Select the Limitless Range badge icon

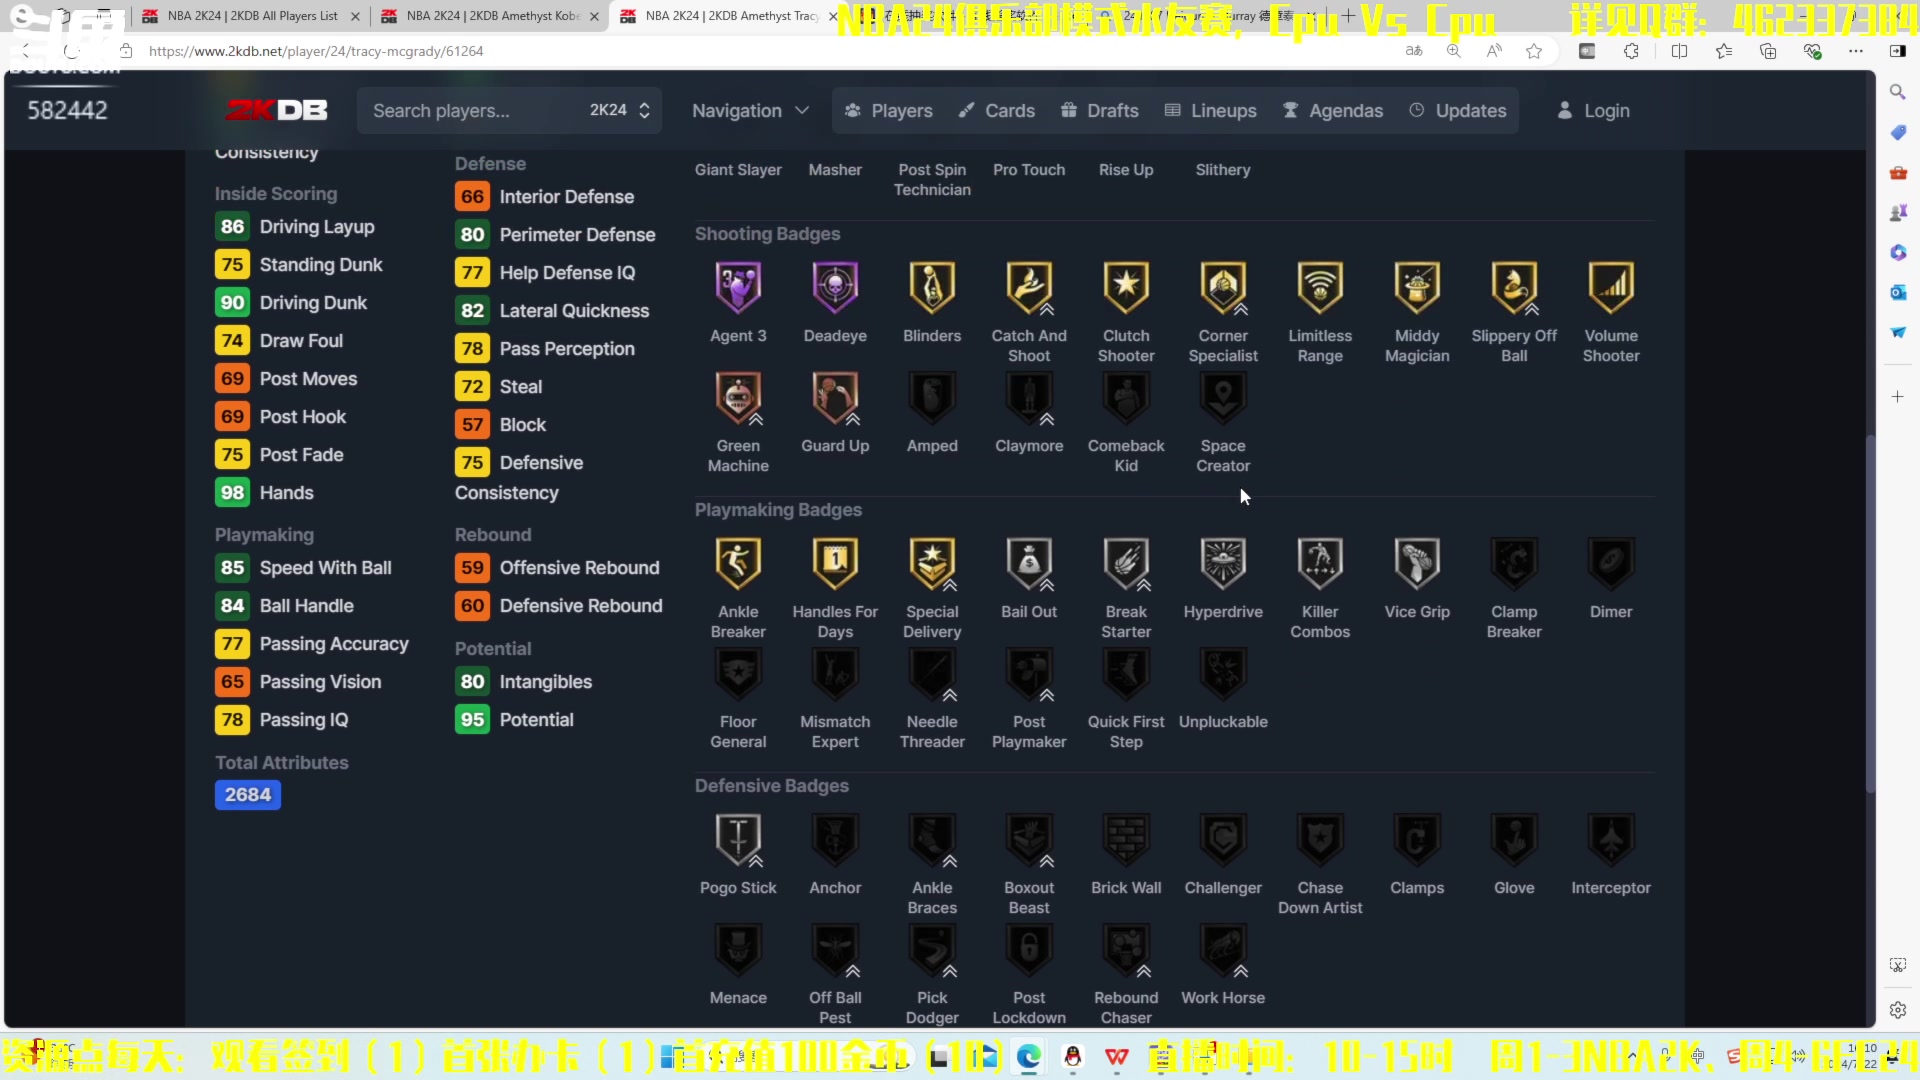[x=1320, y=287]
